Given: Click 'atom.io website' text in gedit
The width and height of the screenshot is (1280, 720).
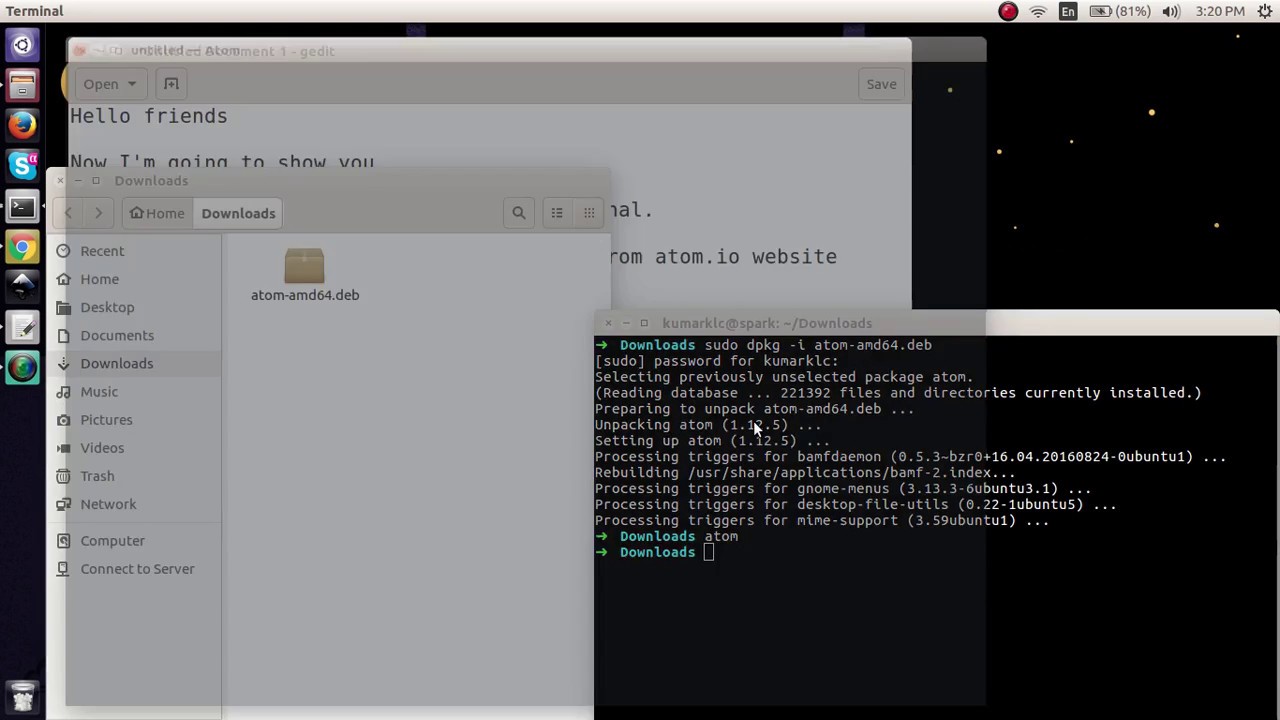Looking at the screenshot, I should [x=746, y=257].
